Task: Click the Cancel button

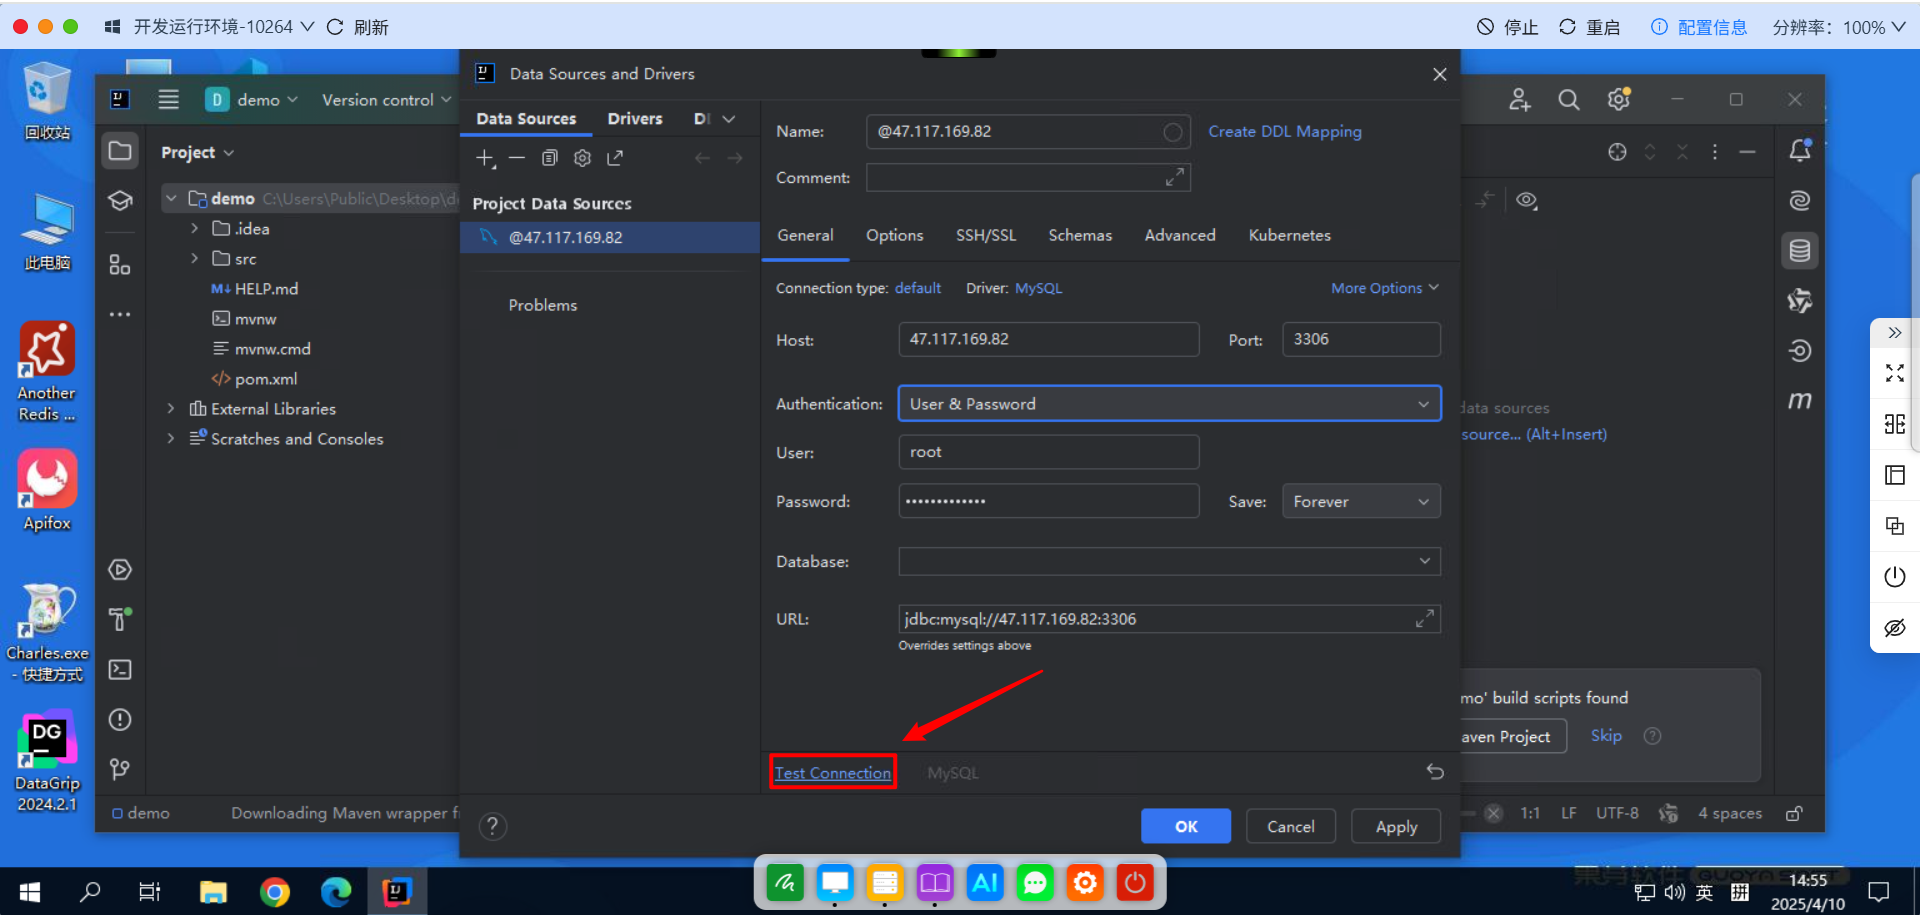Action: tap(1291, 826)
